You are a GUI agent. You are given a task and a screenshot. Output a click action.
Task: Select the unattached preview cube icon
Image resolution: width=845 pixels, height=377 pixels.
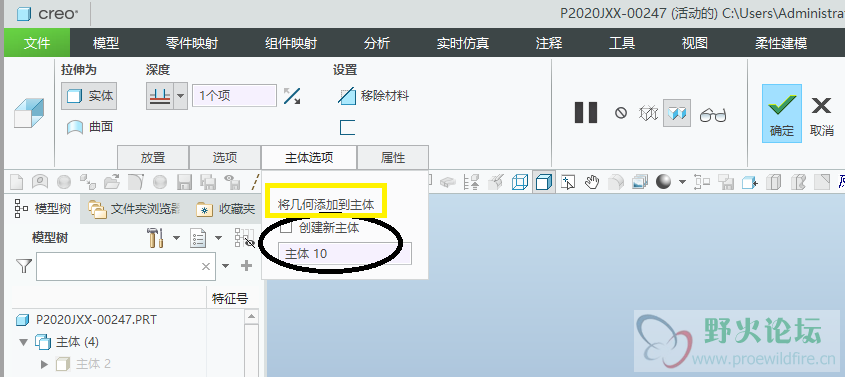pyautogui.click(x=648, y=113)
